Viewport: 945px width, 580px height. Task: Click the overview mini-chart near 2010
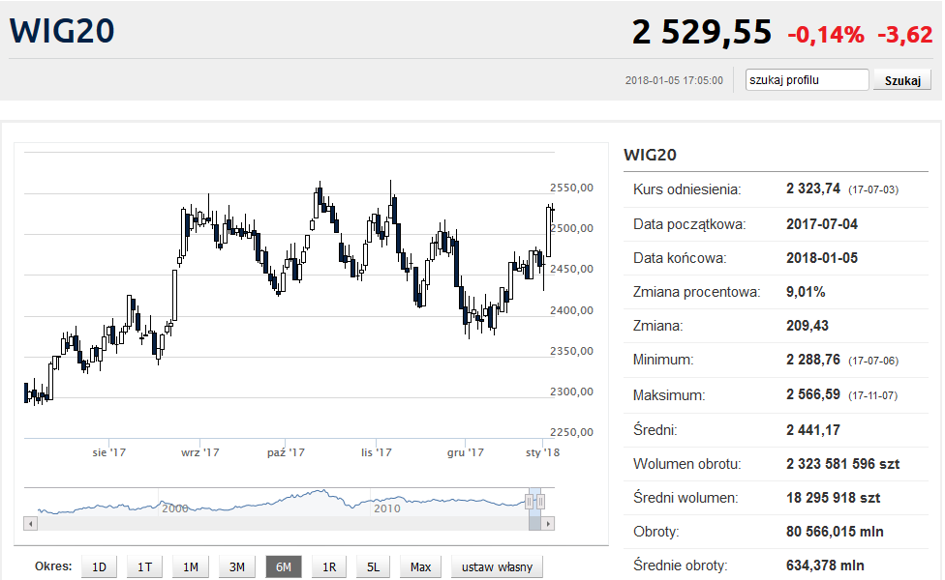click(x=386, y=502)
